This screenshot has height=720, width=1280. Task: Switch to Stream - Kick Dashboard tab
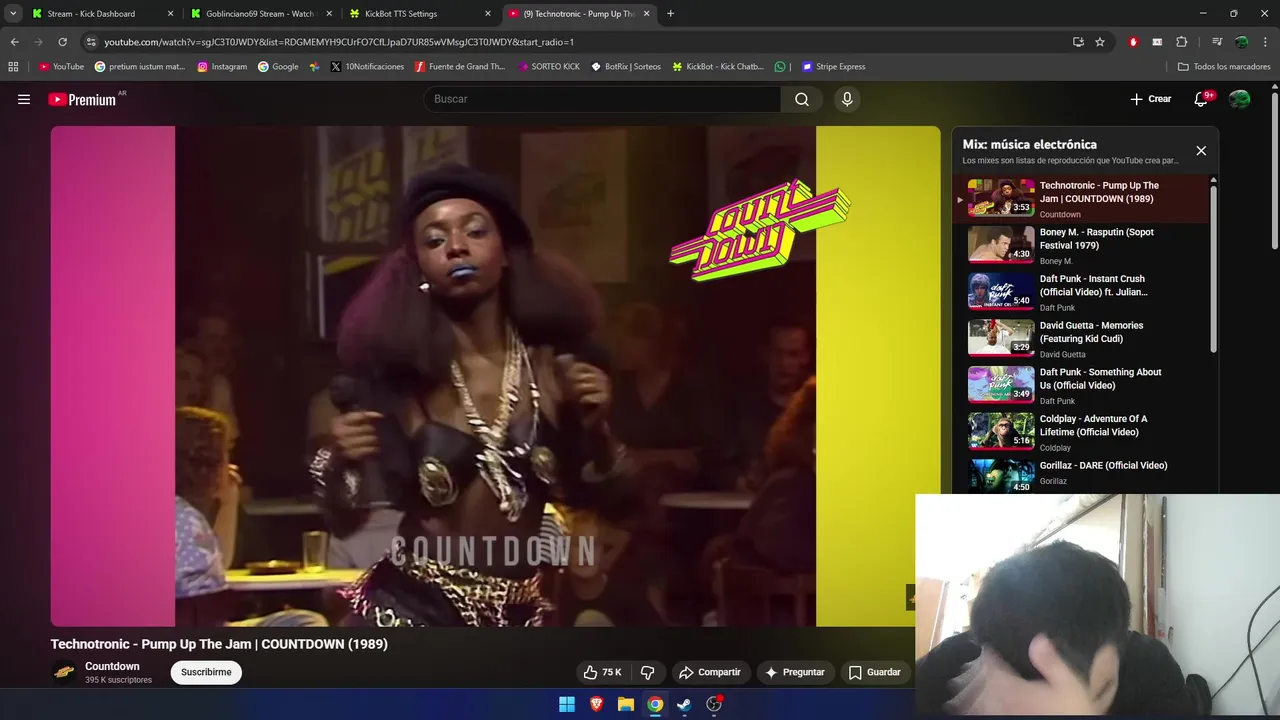[x=103, y=14]
